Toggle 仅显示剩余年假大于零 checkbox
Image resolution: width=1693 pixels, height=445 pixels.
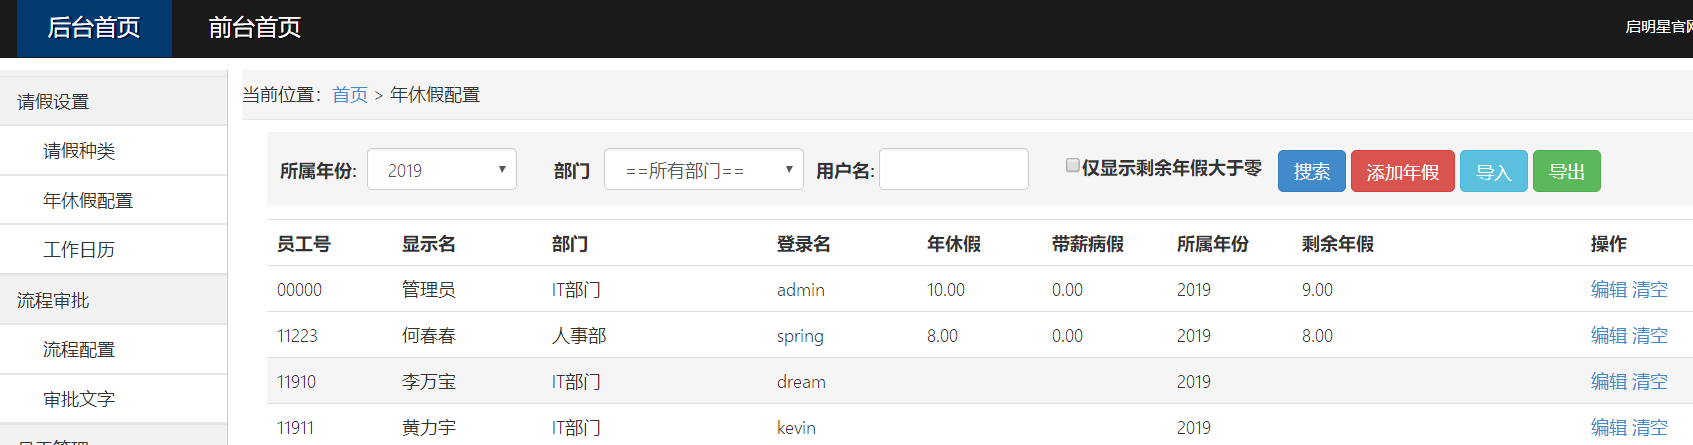[x=1072, y=165]
